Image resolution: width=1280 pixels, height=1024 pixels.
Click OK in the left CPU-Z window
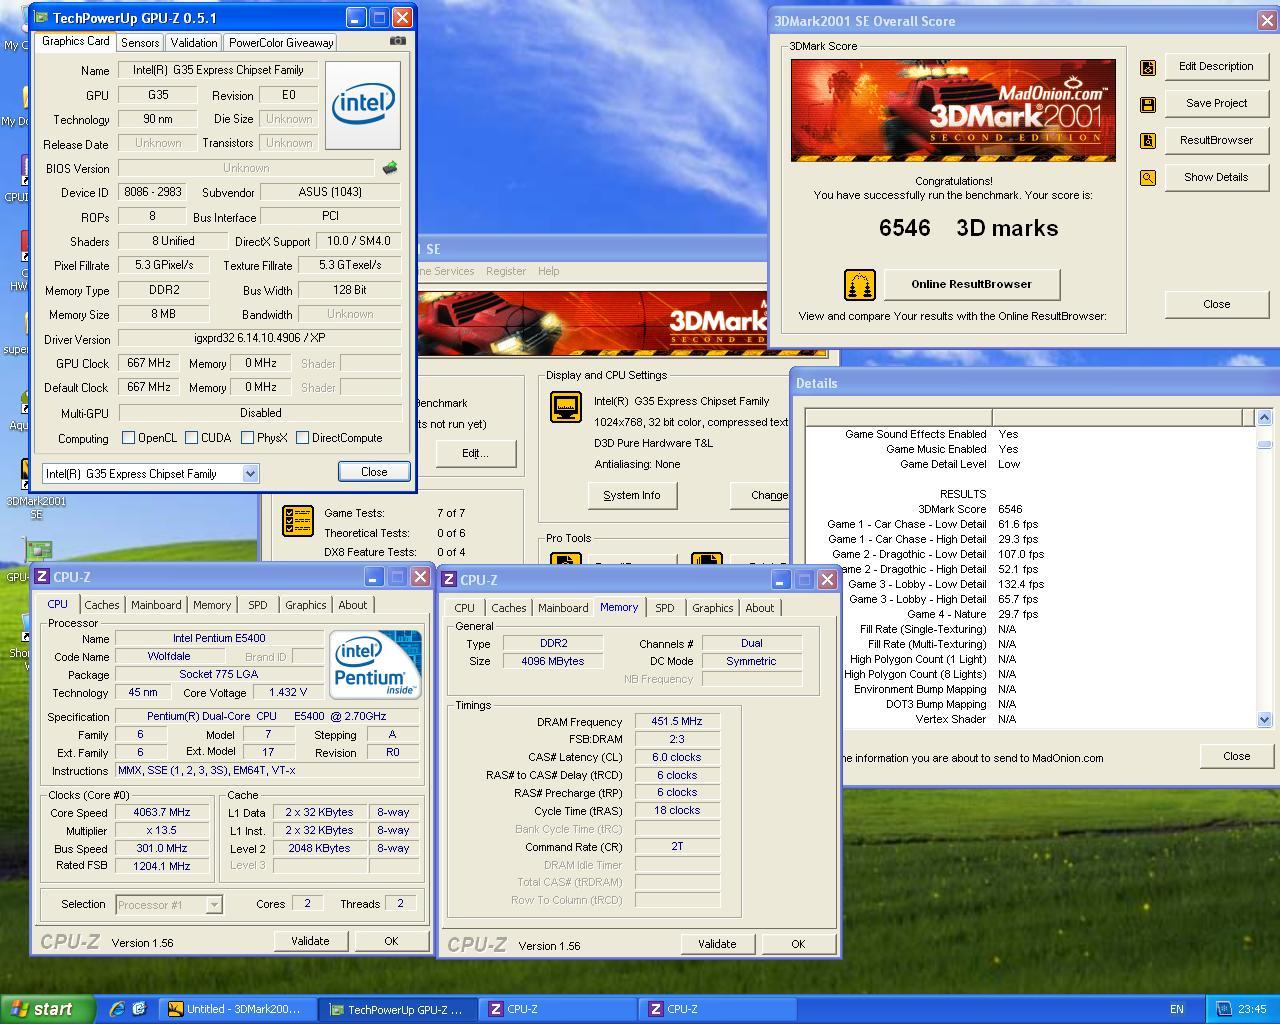click(x=391, y=941)
